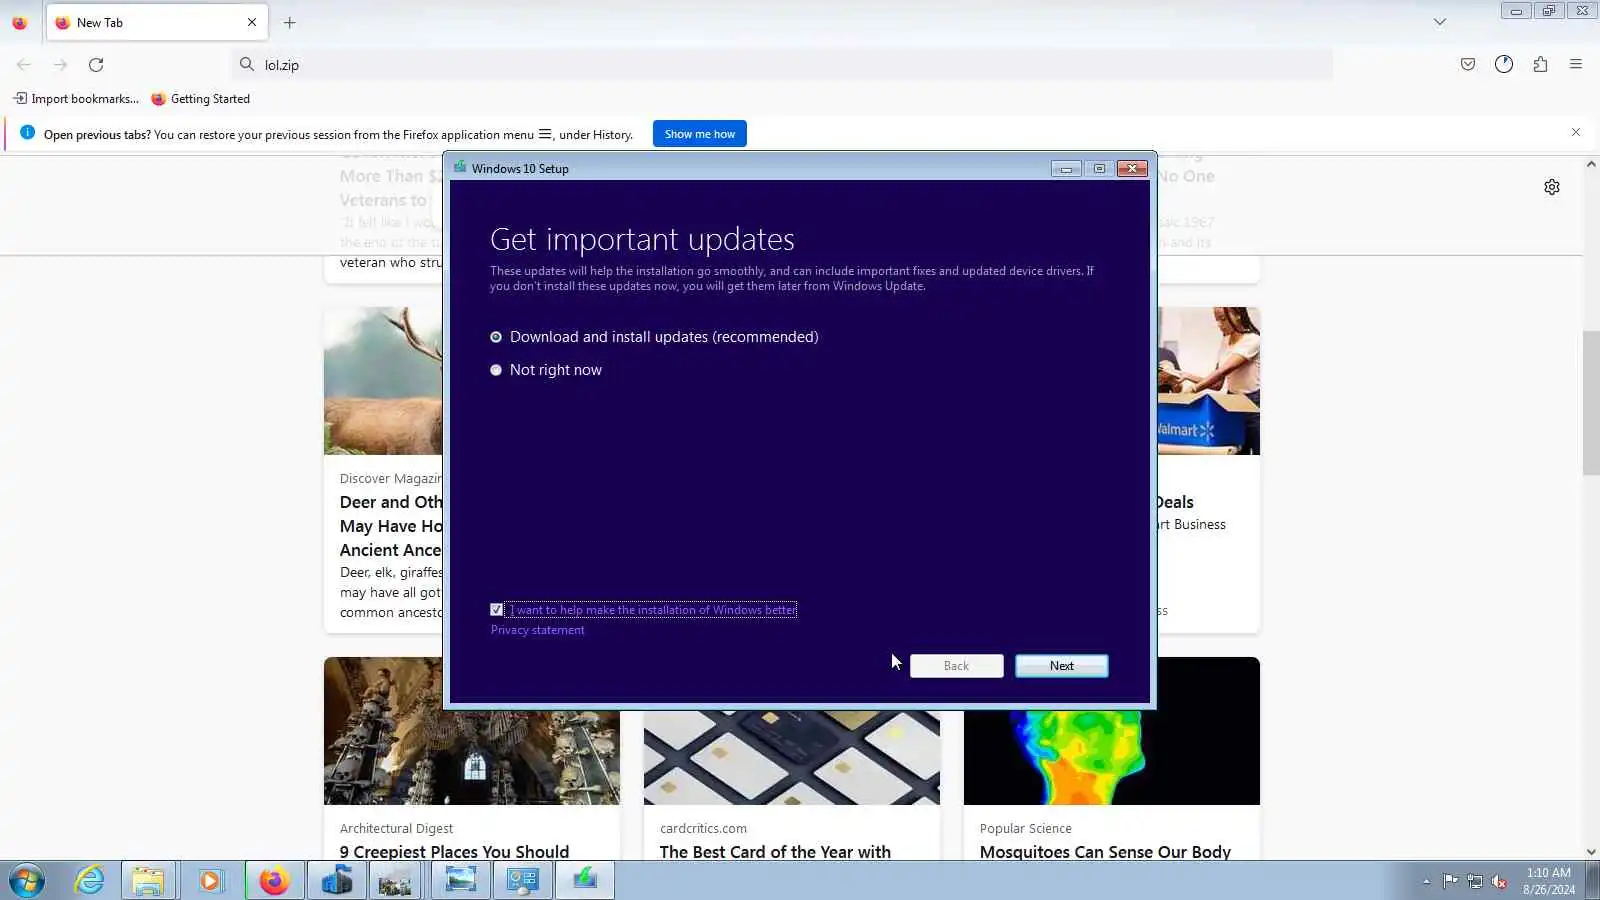Click the Windows 10 Setup title icon

click(x=460, y=168)
